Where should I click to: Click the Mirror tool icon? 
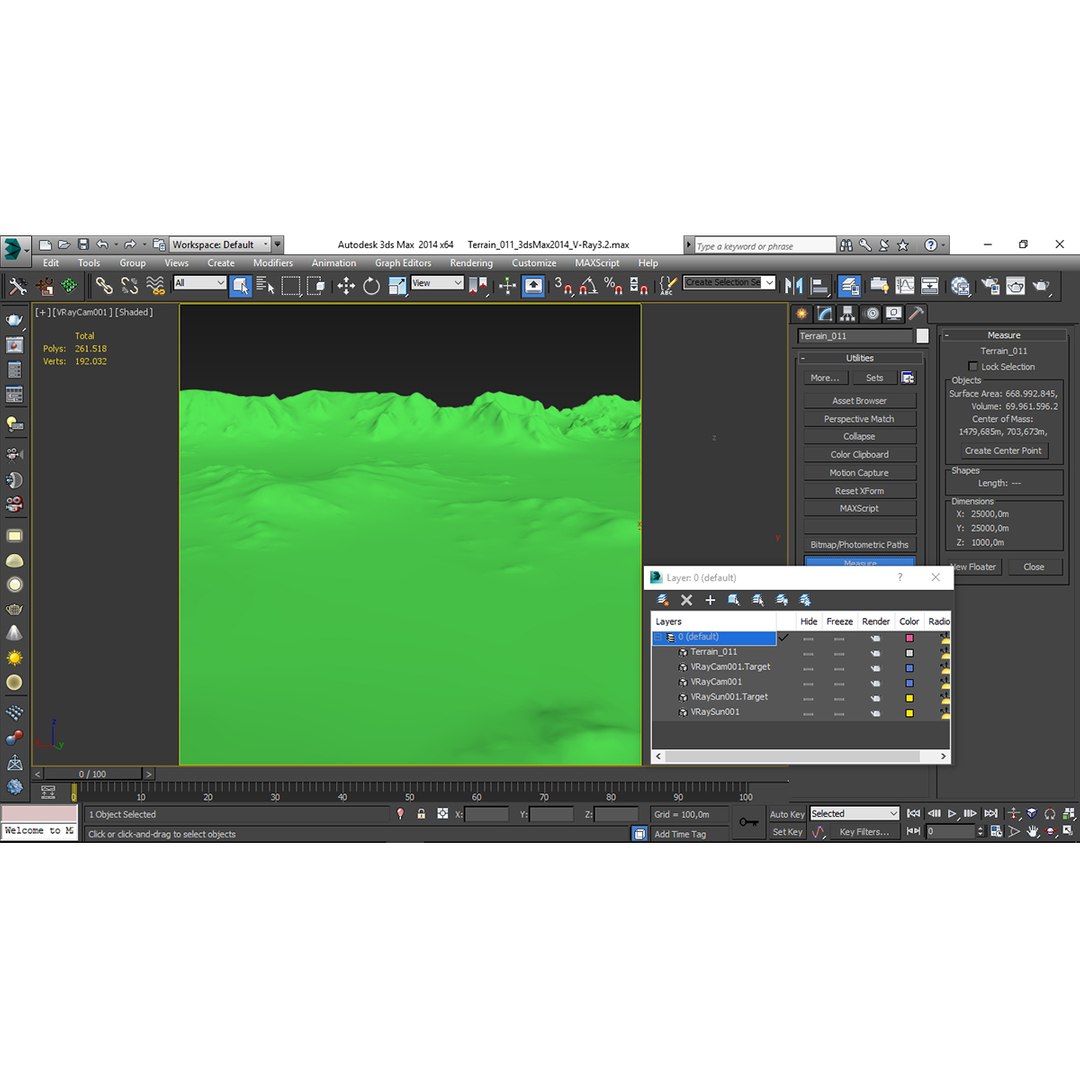pos(793,285)
